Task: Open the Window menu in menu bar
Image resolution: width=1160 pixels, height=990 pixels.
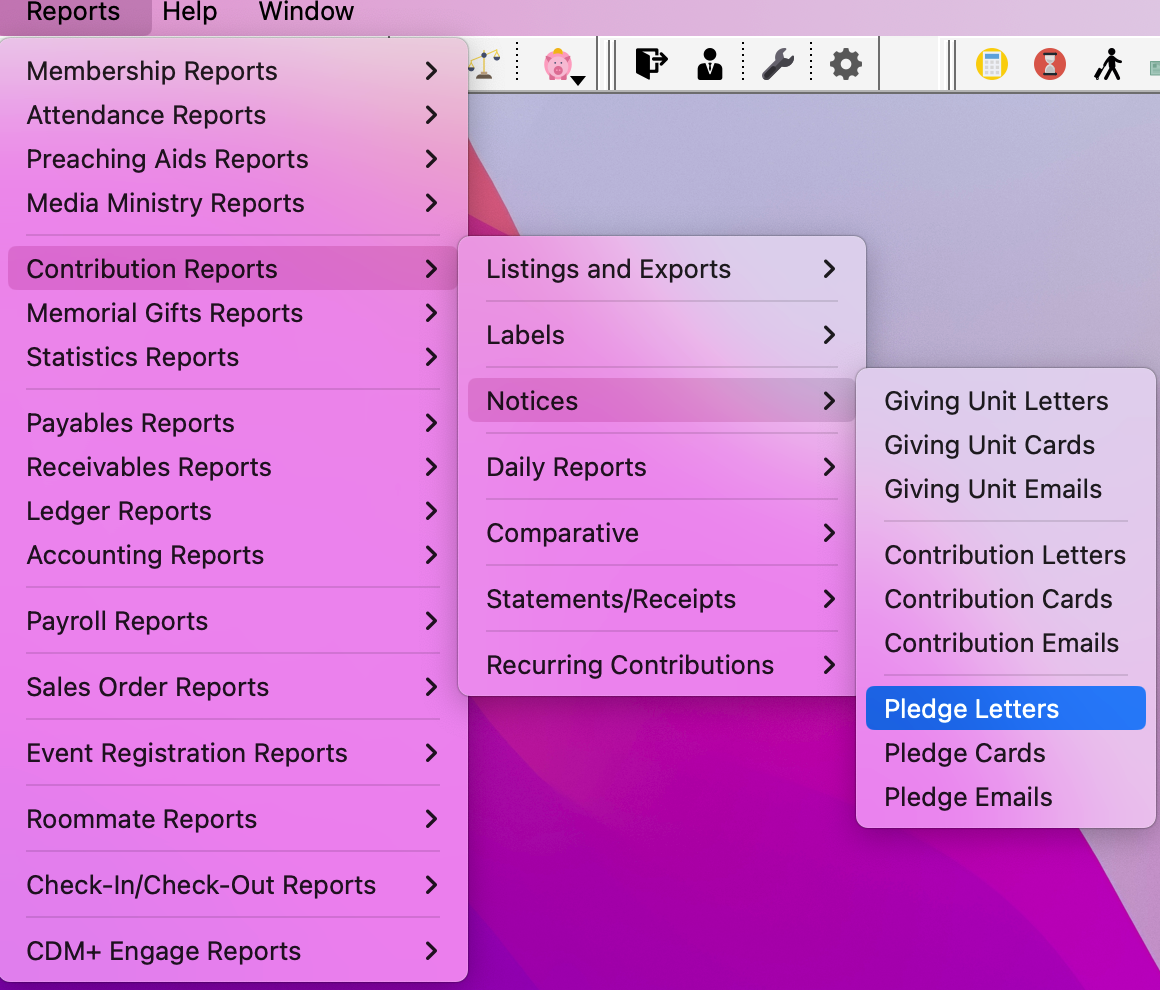Action: (x=306, y=13)
